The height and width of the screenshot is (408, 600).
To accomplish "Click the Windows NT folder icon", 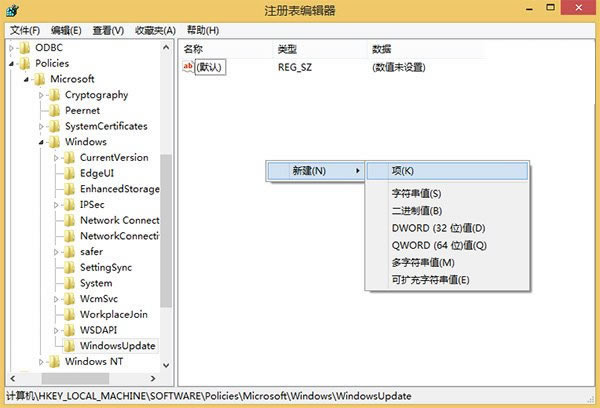I will pos(54,362).
